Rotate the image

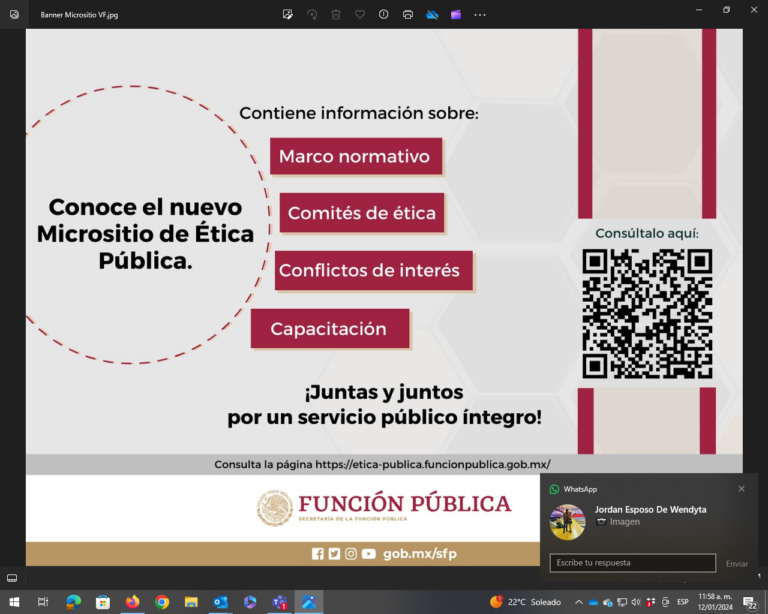click(x=312, y=15)
